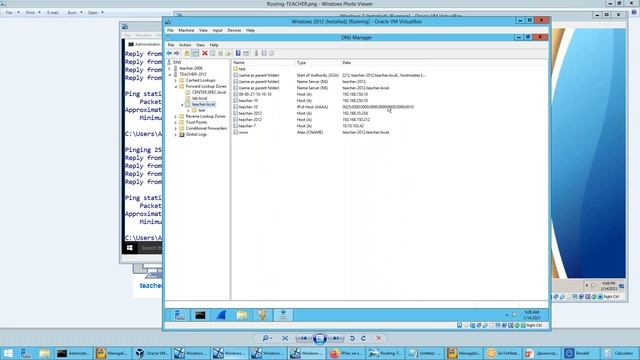The width and height of the screenshot is (640, 360).
Task: Click the red X Delete icon in DNS Manager
Action: 205,53
